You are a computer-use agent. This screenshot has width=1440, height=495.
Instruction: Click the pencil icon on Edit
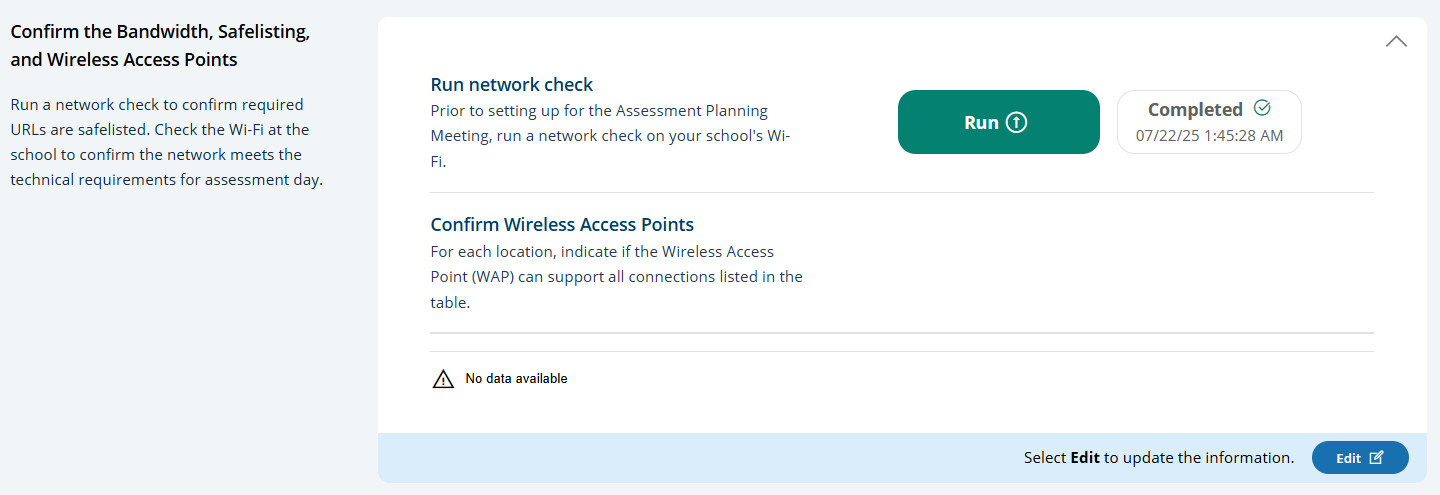1377,458
